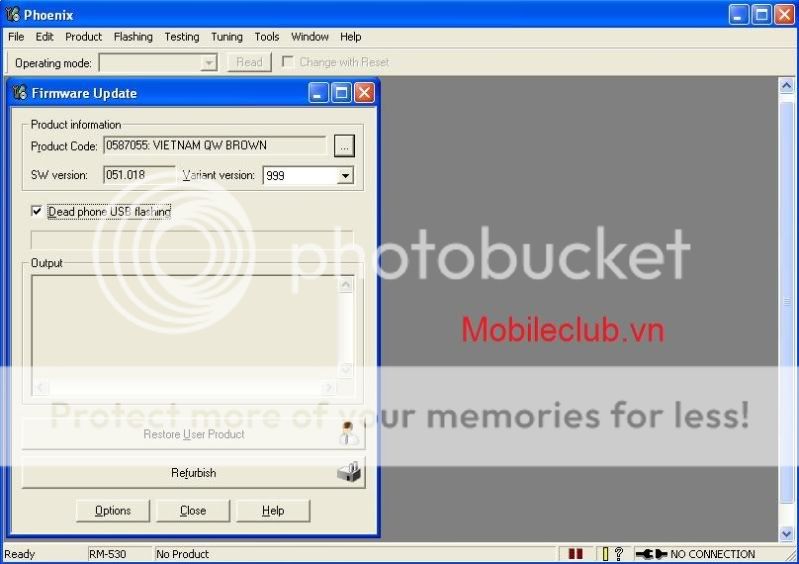Click the Close button at bottom
The height and width of the screenshot is (564, 799).
[x=193, y=511]
